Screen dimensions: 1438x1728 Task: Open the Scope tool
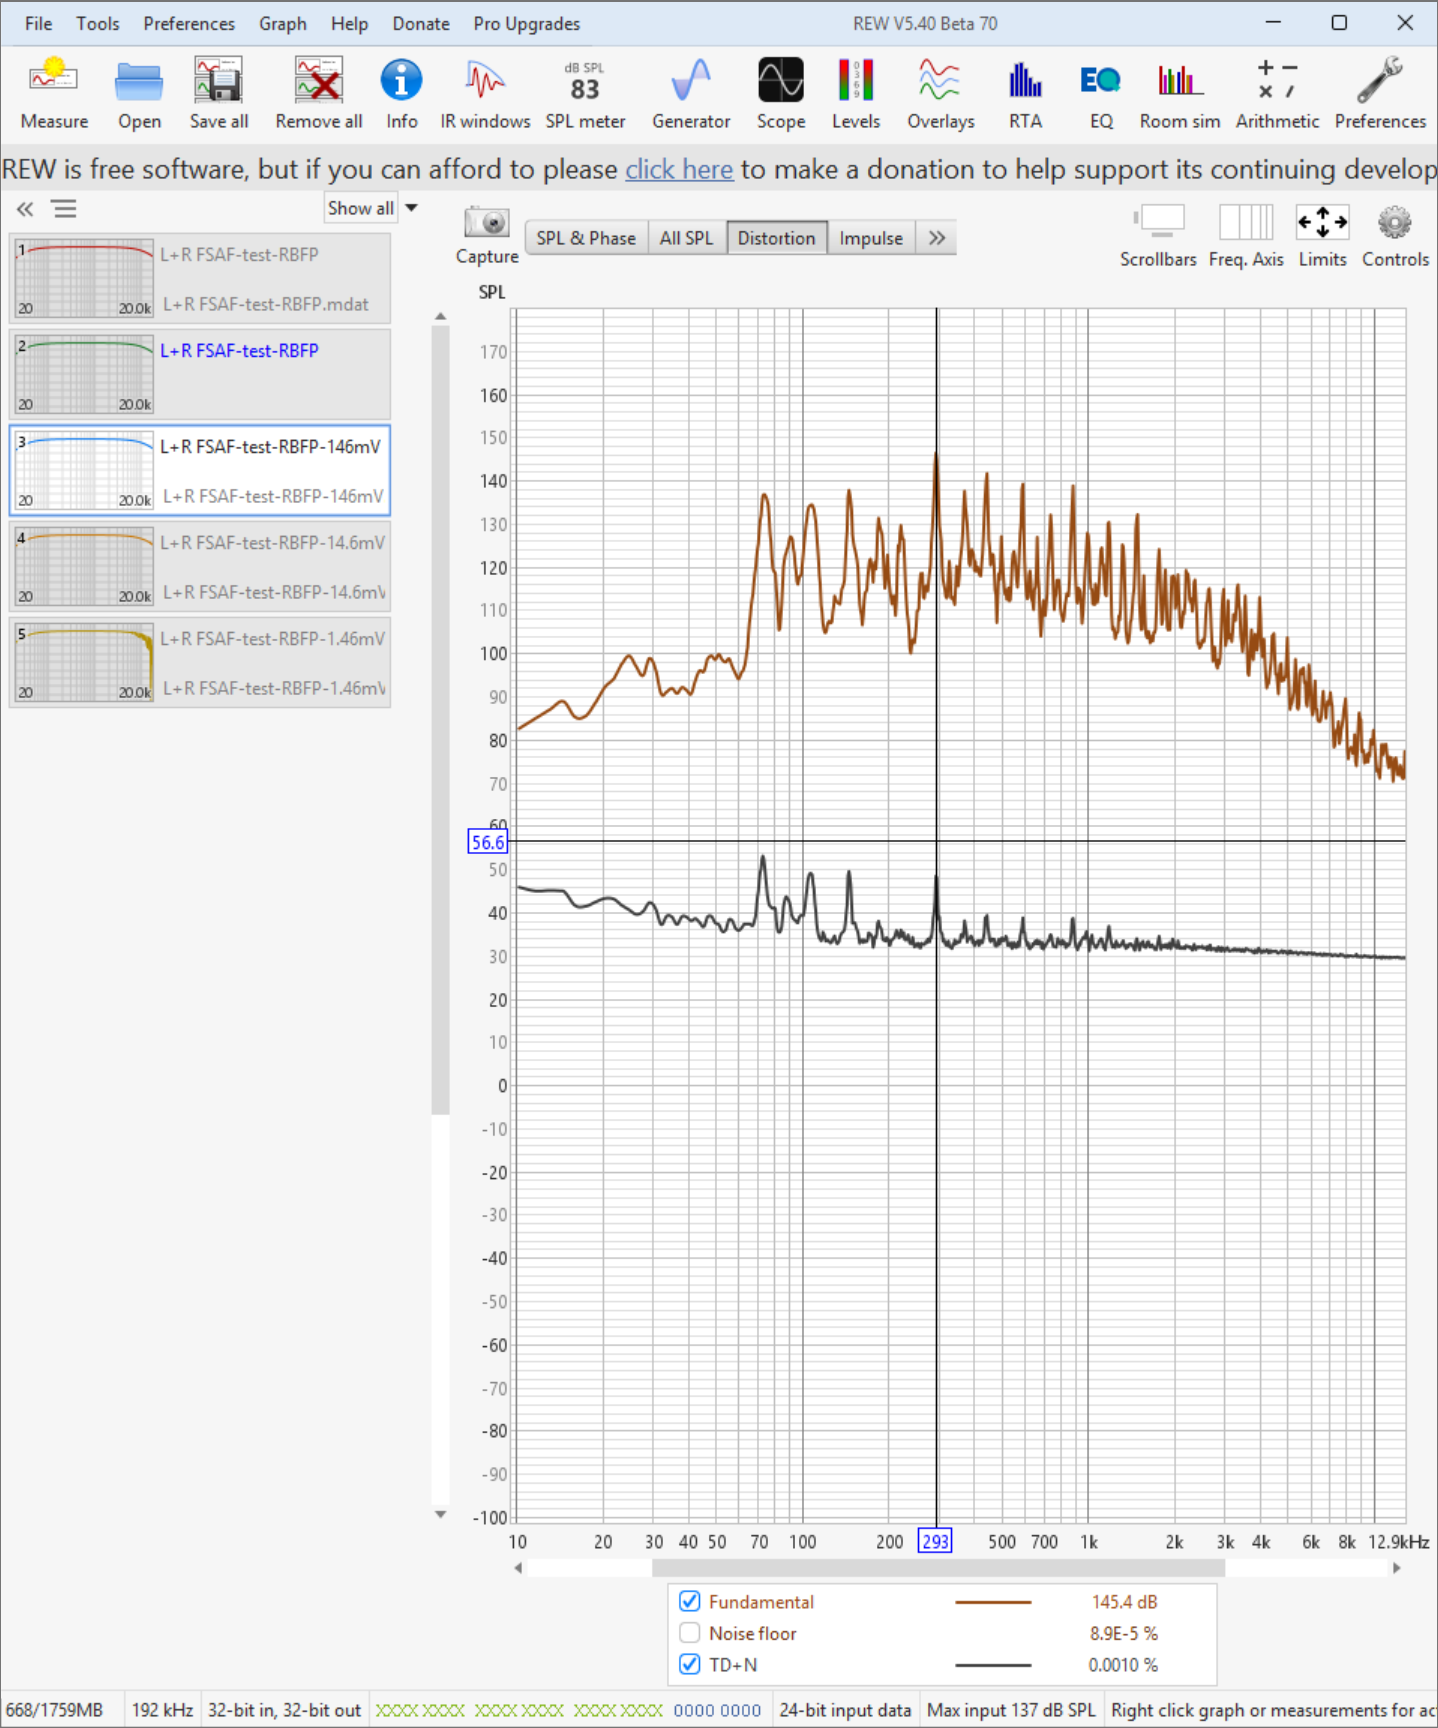click(781, 94)
